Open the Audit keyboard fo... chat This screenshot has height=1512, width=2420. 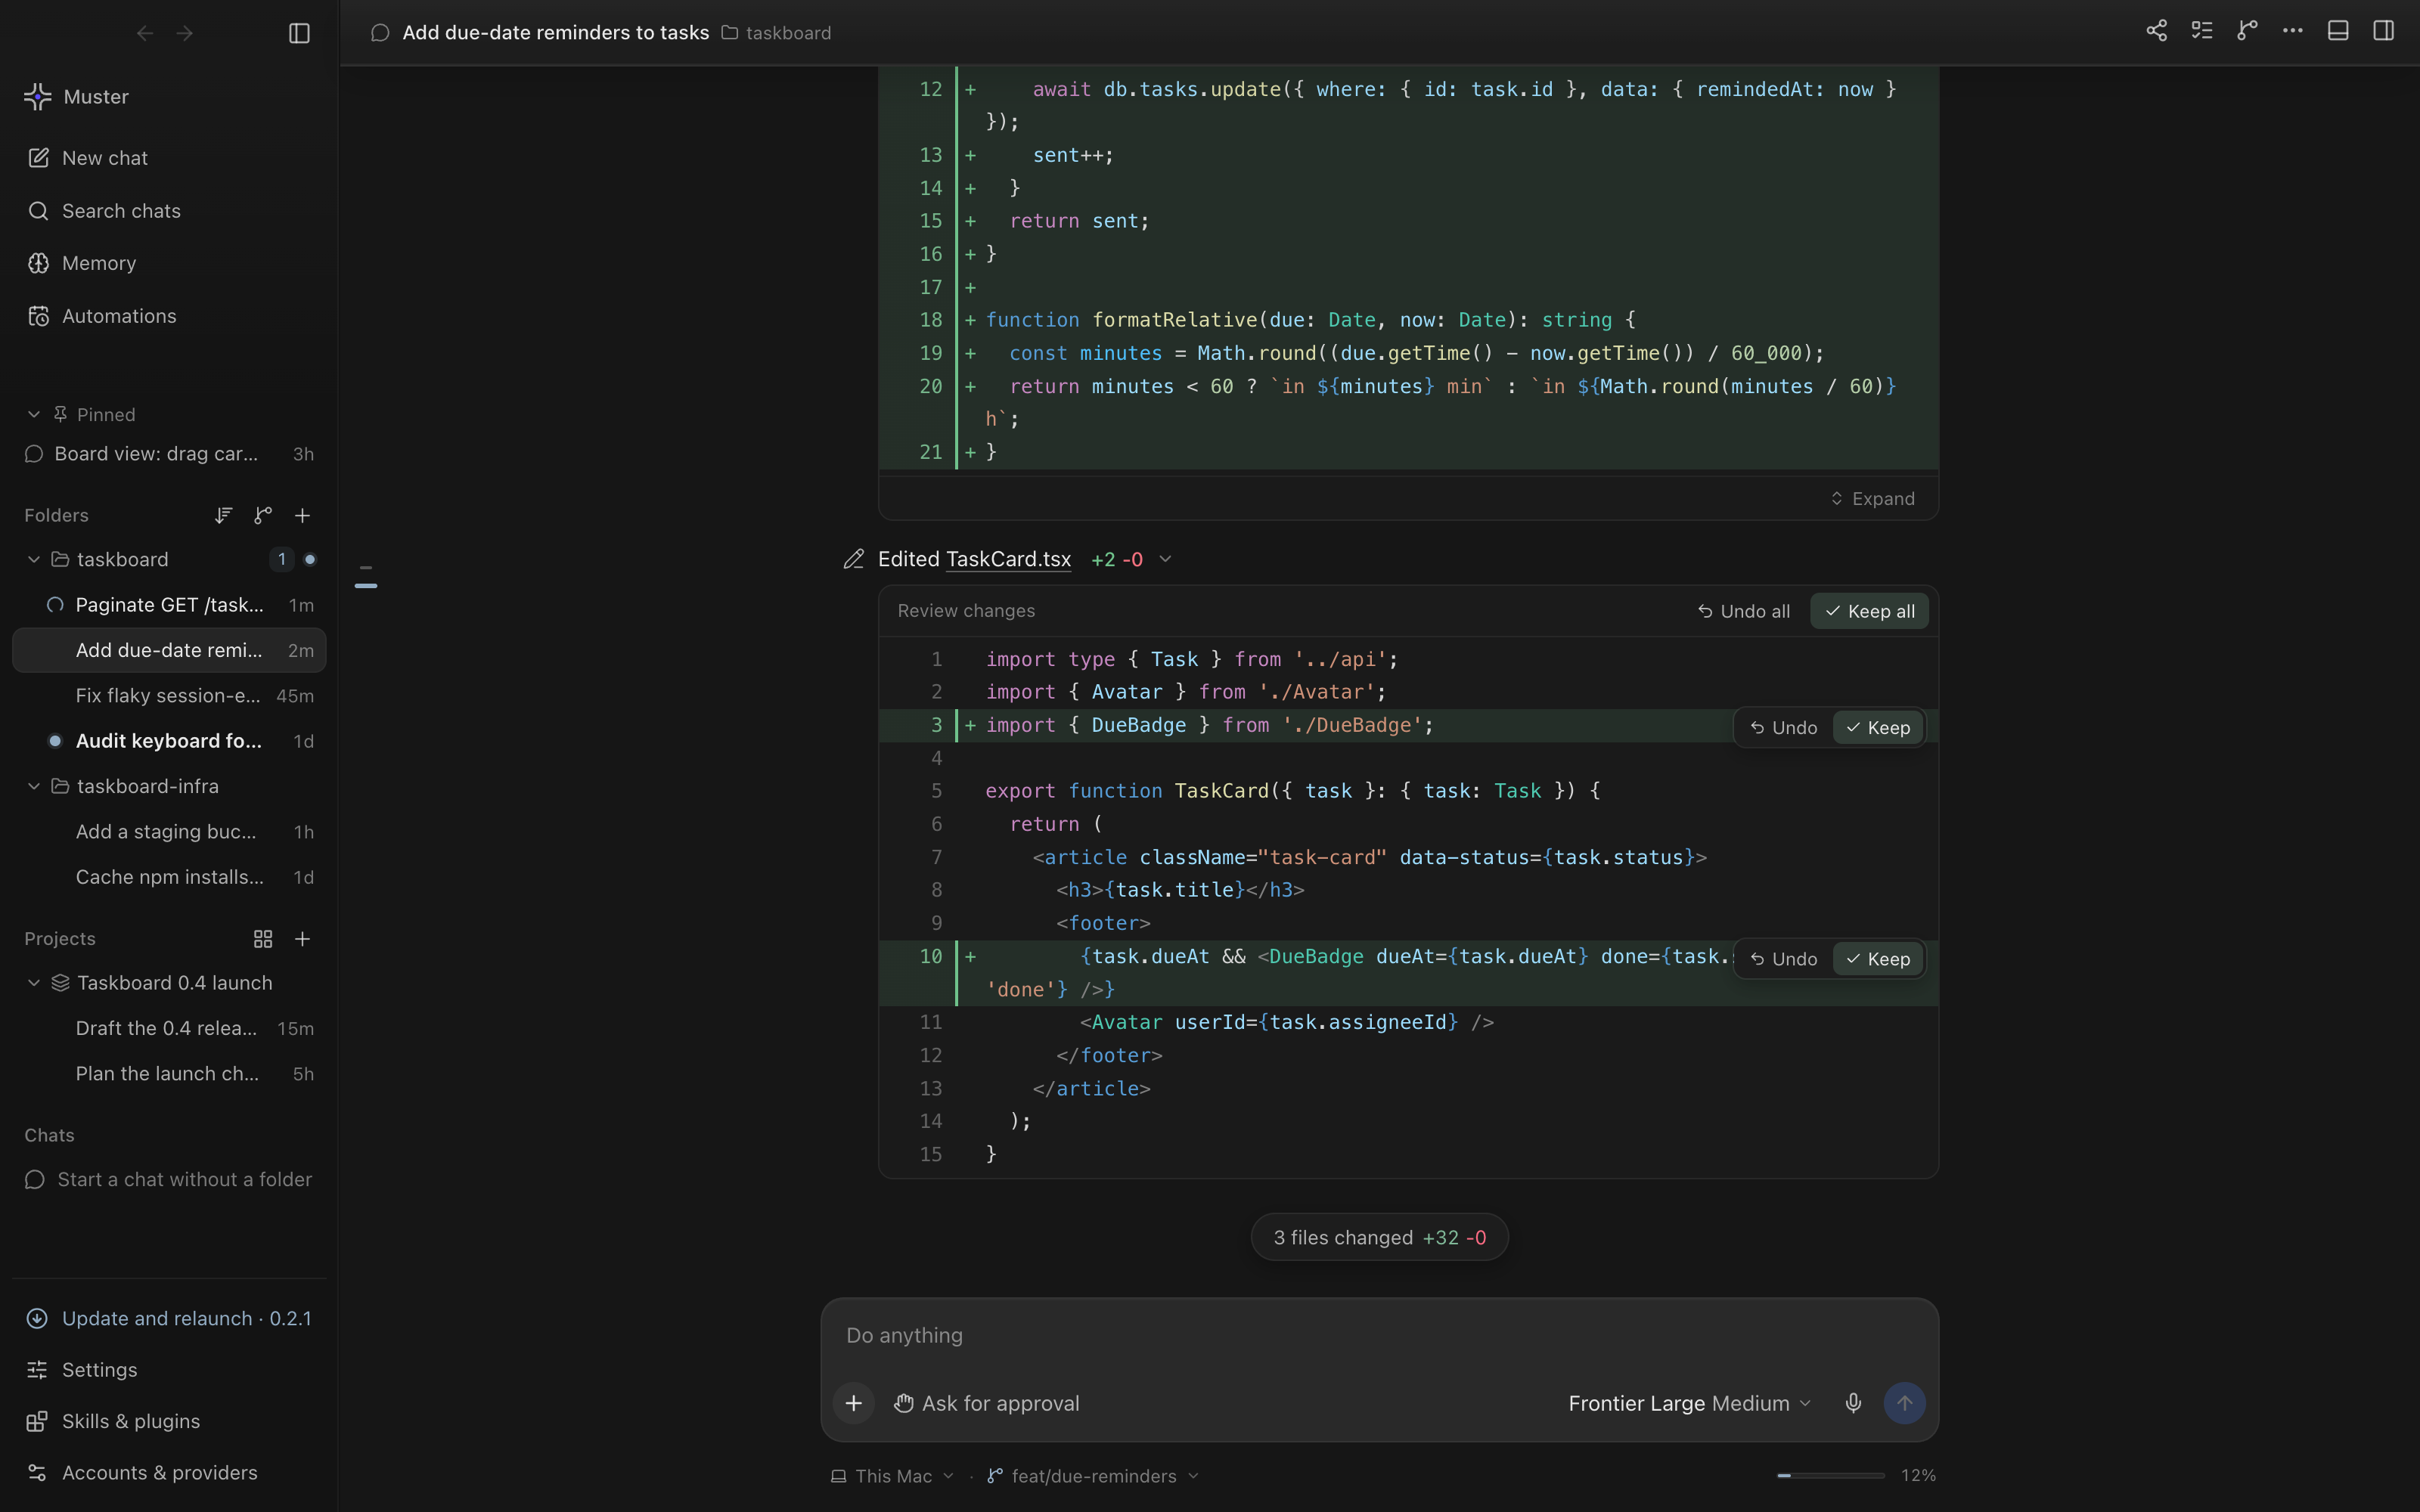tap(169, 741)
